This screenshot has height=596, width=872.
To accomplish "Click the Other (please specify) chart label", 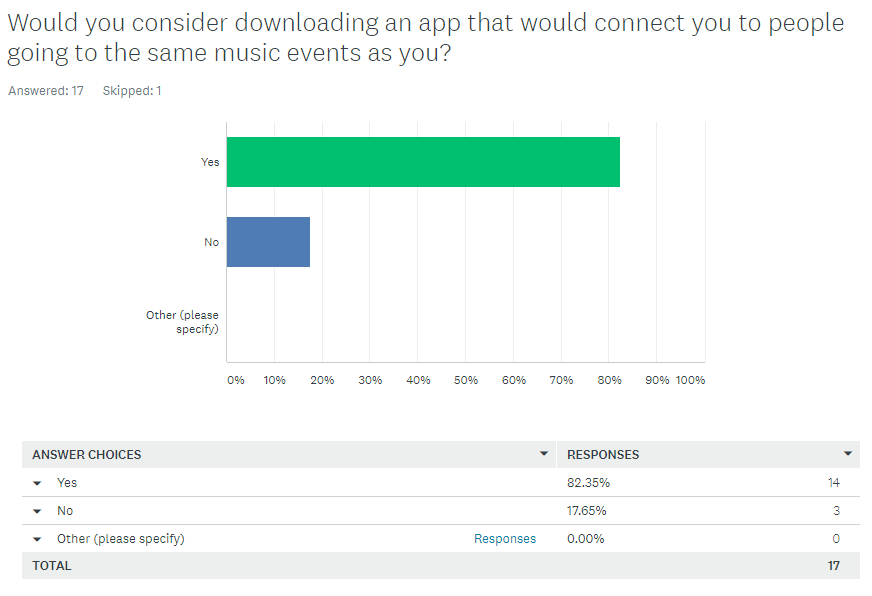I will pyautogui.click(x=183, y=321).
